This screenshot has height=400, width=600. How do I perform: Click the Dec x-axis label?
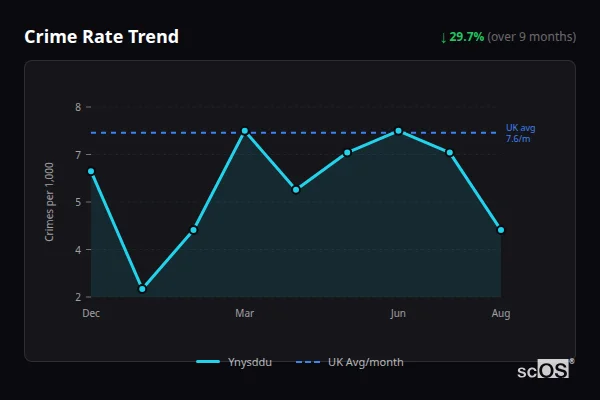coord(91,313)
